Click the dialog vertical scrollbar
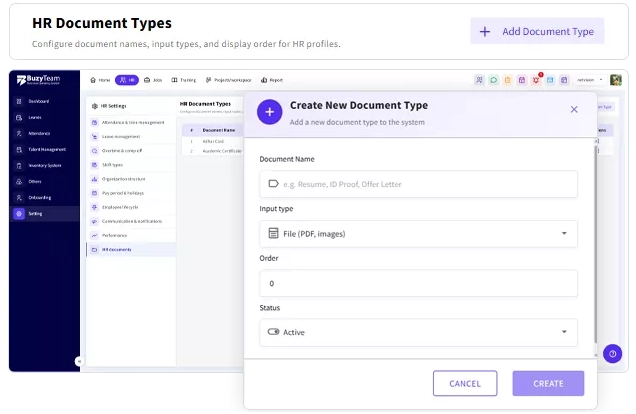Viewport: 636px width, 414px height. pyautogui.click(x=595, y=243)
